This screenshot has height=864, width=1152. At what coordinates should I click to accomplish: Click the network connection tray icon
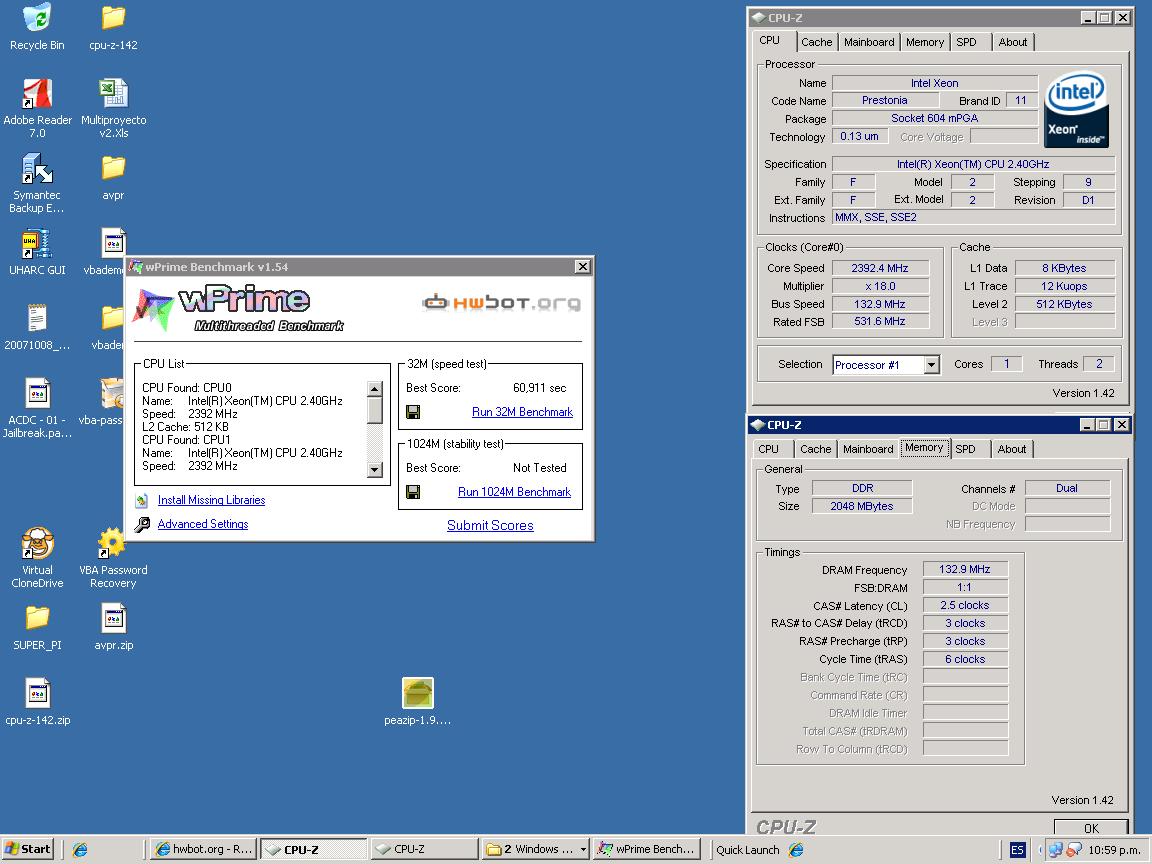[x=1055, y=849]
